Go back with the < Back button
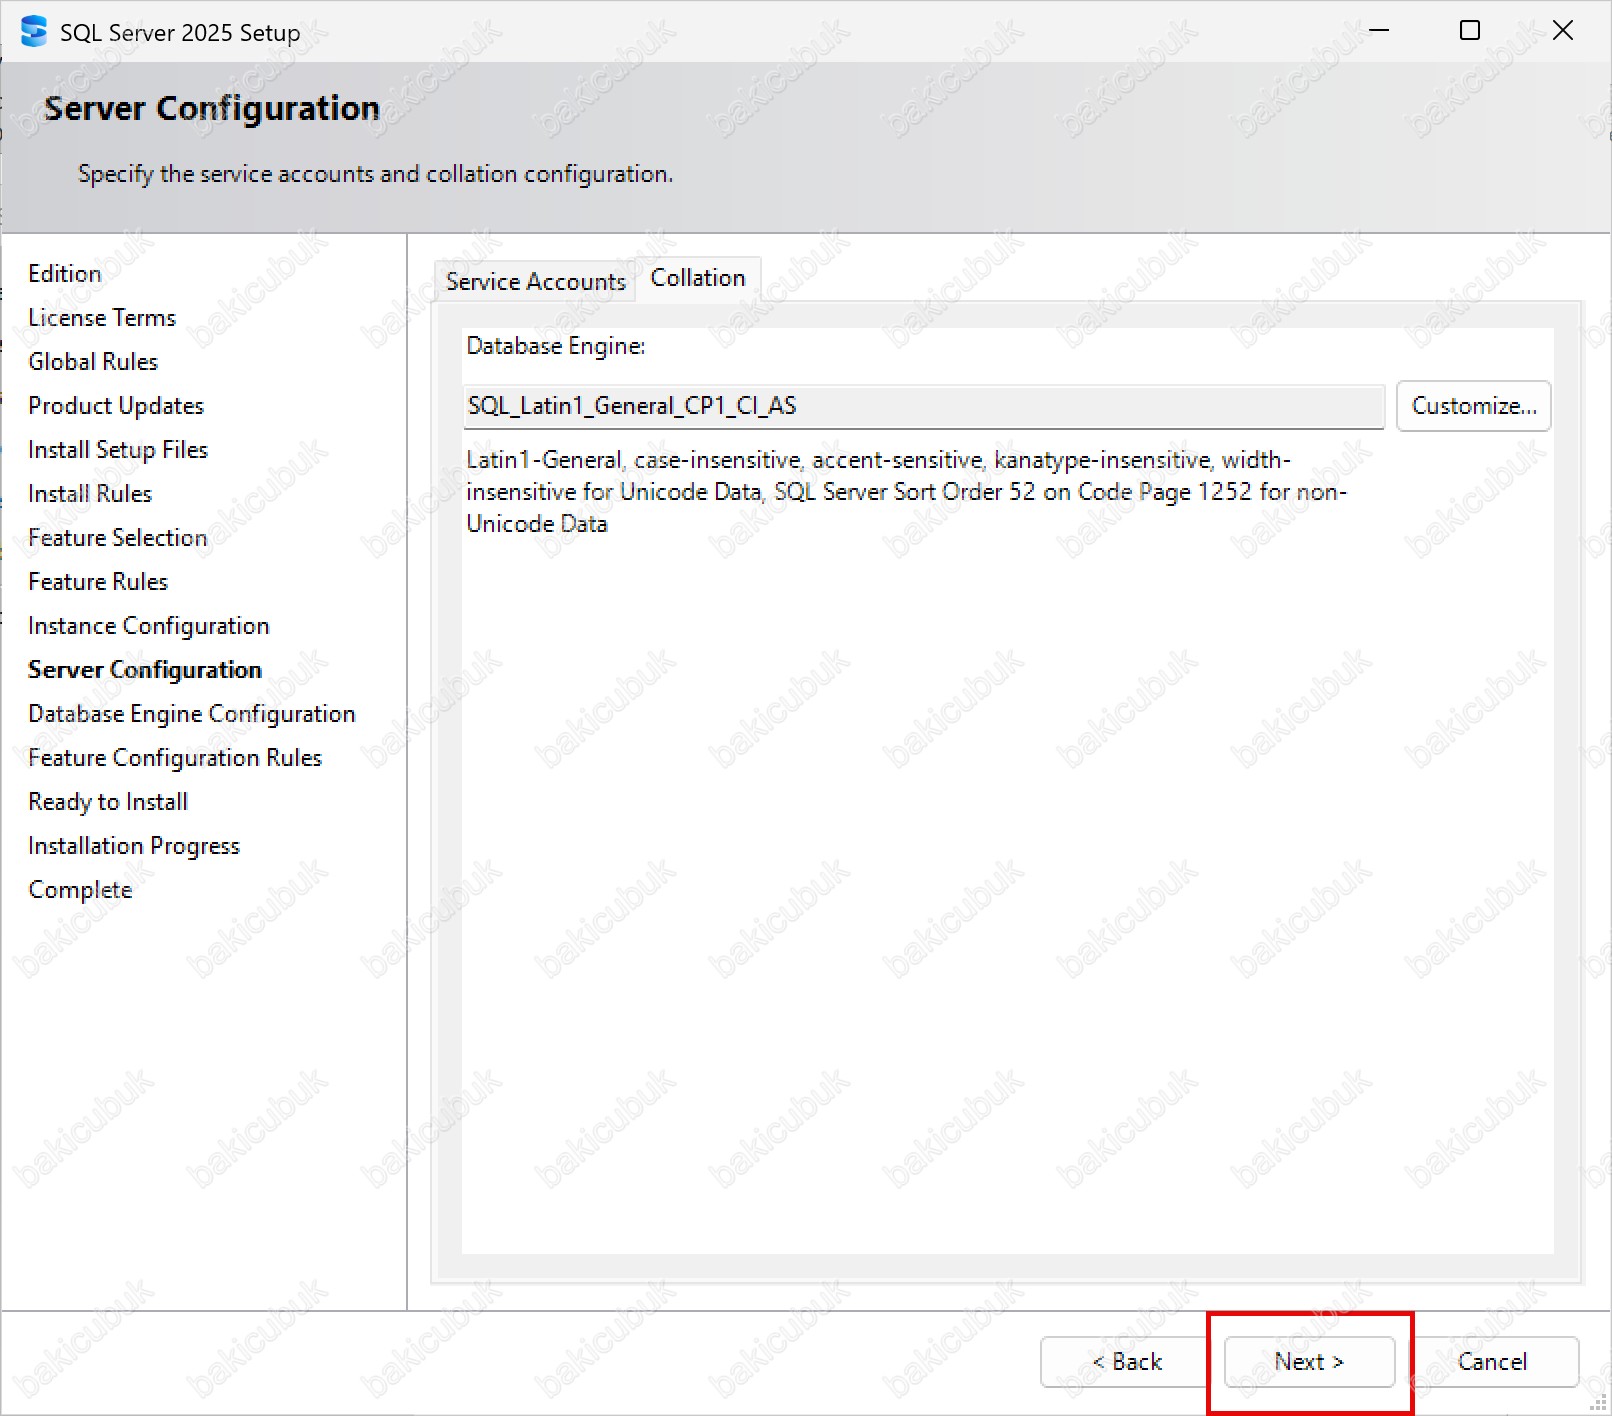This screenshot has height=1416, width=1612. [x=1126, y=1361]
